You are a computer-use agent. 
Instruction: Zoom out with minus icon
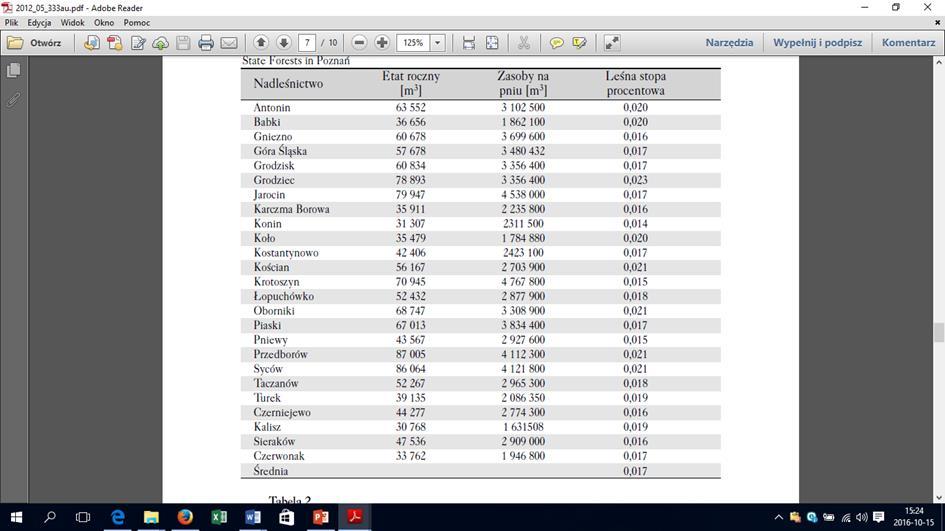click(x=359, y=43)
